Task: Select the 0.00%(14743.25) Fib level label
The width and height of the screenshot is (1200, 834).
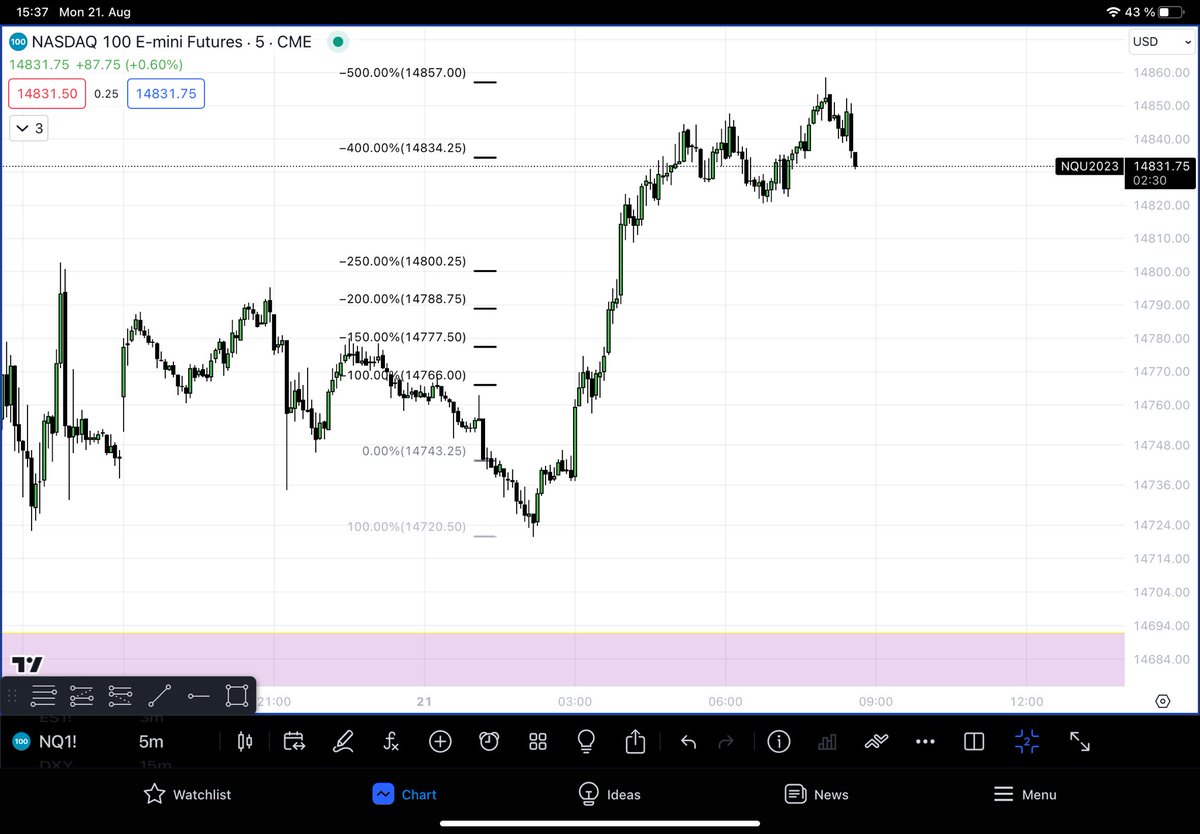Action: pyautogui.click(x=414, y=451)
